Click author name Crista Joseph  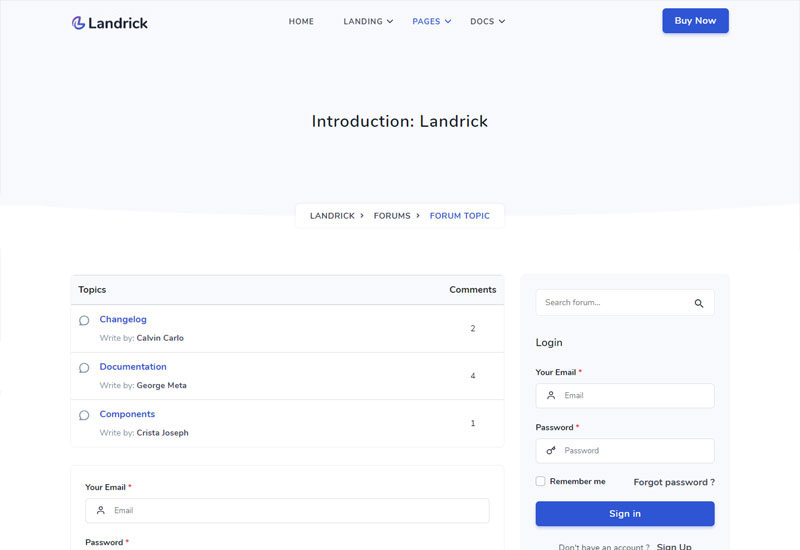(163, 433)
